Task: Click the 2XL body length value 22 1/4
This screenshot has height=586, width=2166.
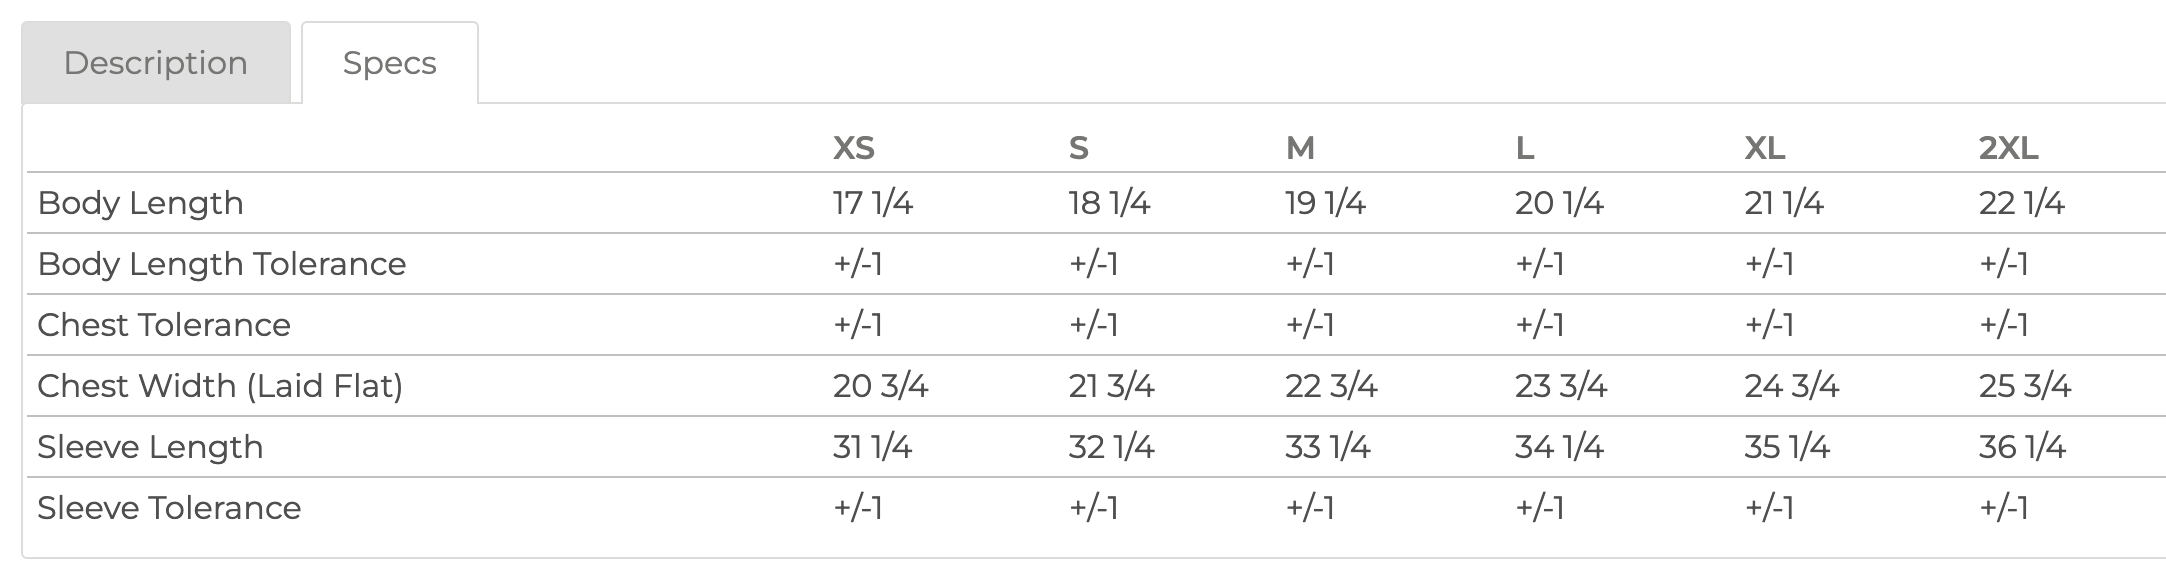Action: coord(2021,203)
